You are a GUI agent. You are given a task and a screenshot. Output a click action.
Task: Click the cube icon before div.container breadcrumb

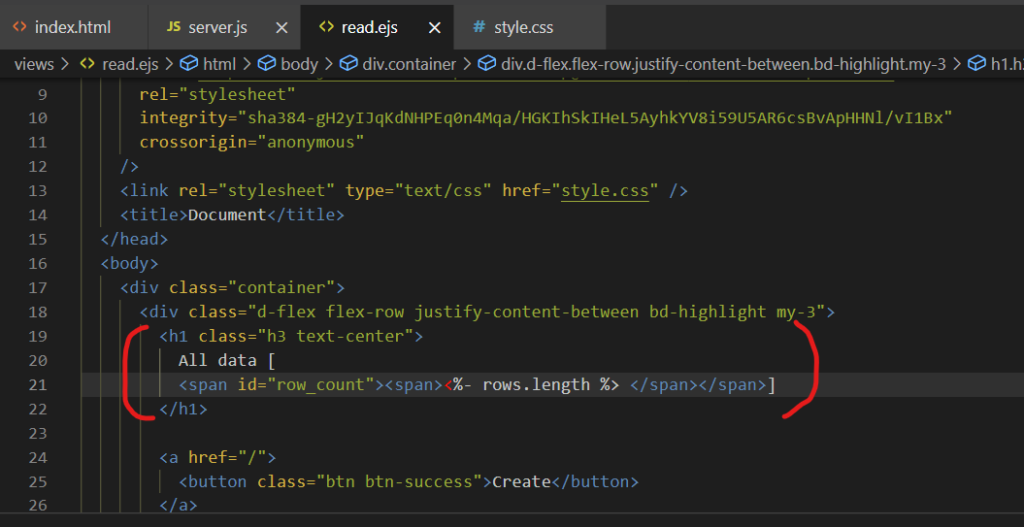(x=349, y=64)
